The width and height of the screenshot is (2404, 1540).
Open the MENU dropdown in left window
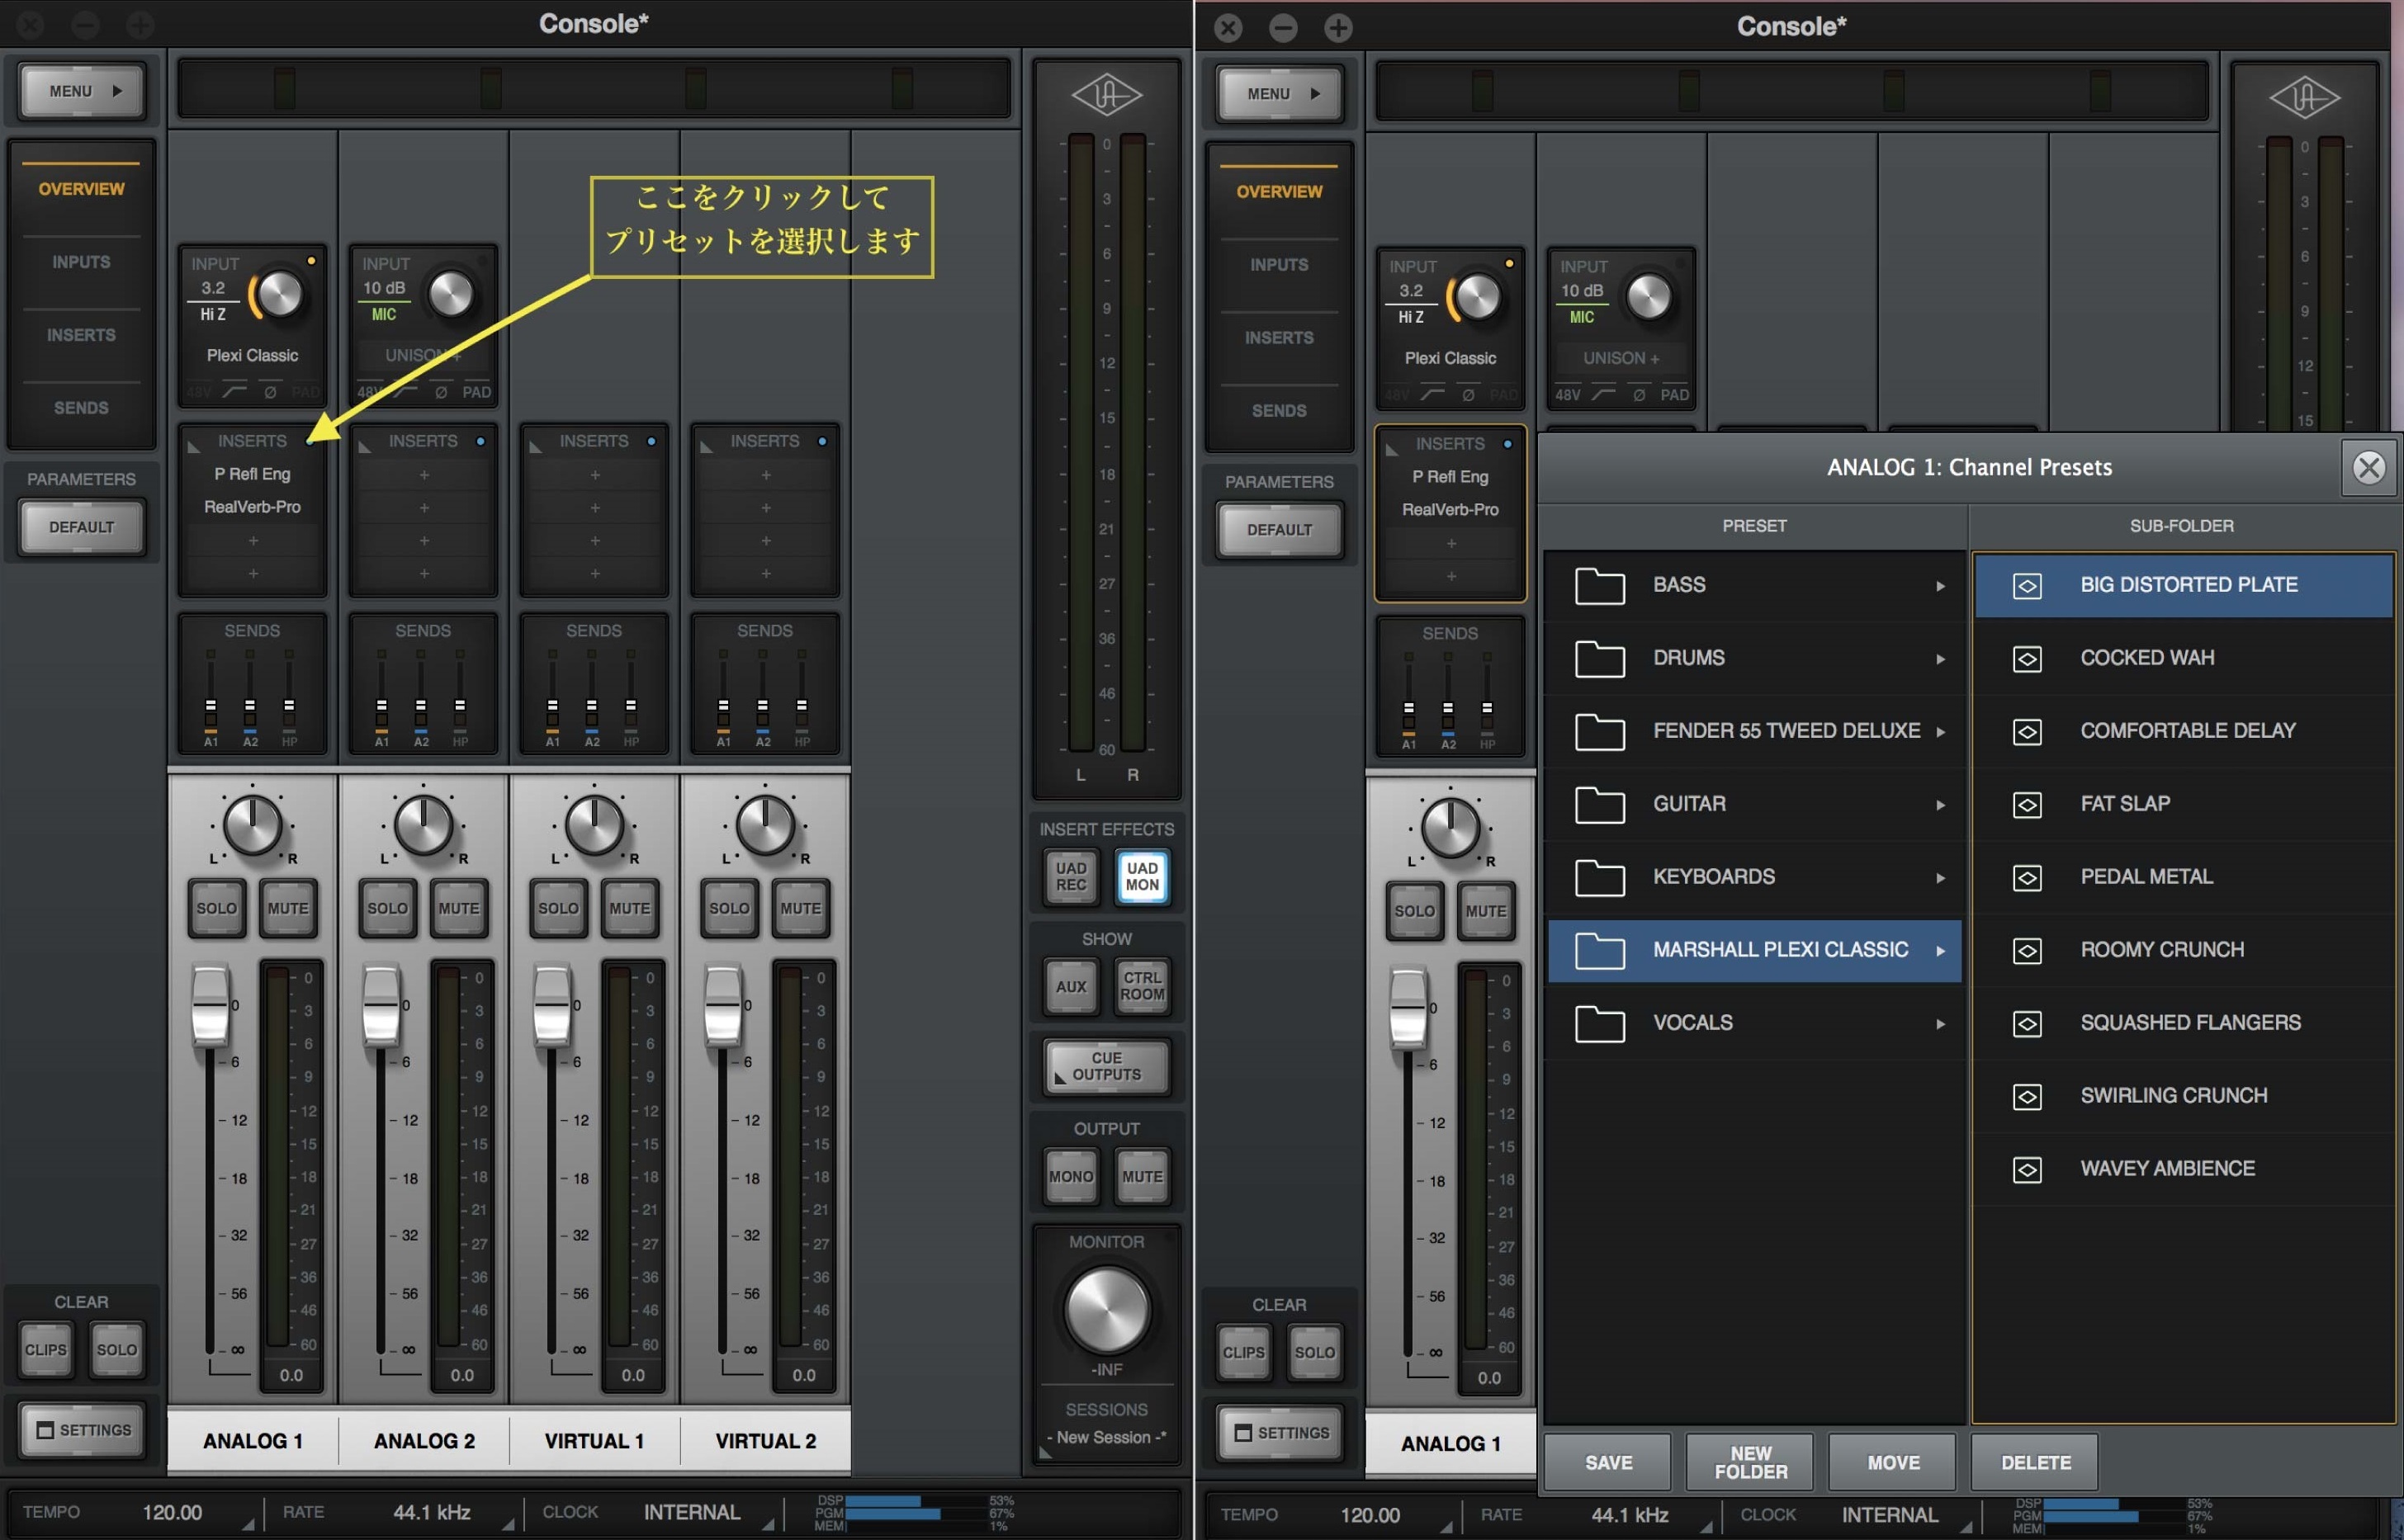pyautogui.click(x=82, y=91)
